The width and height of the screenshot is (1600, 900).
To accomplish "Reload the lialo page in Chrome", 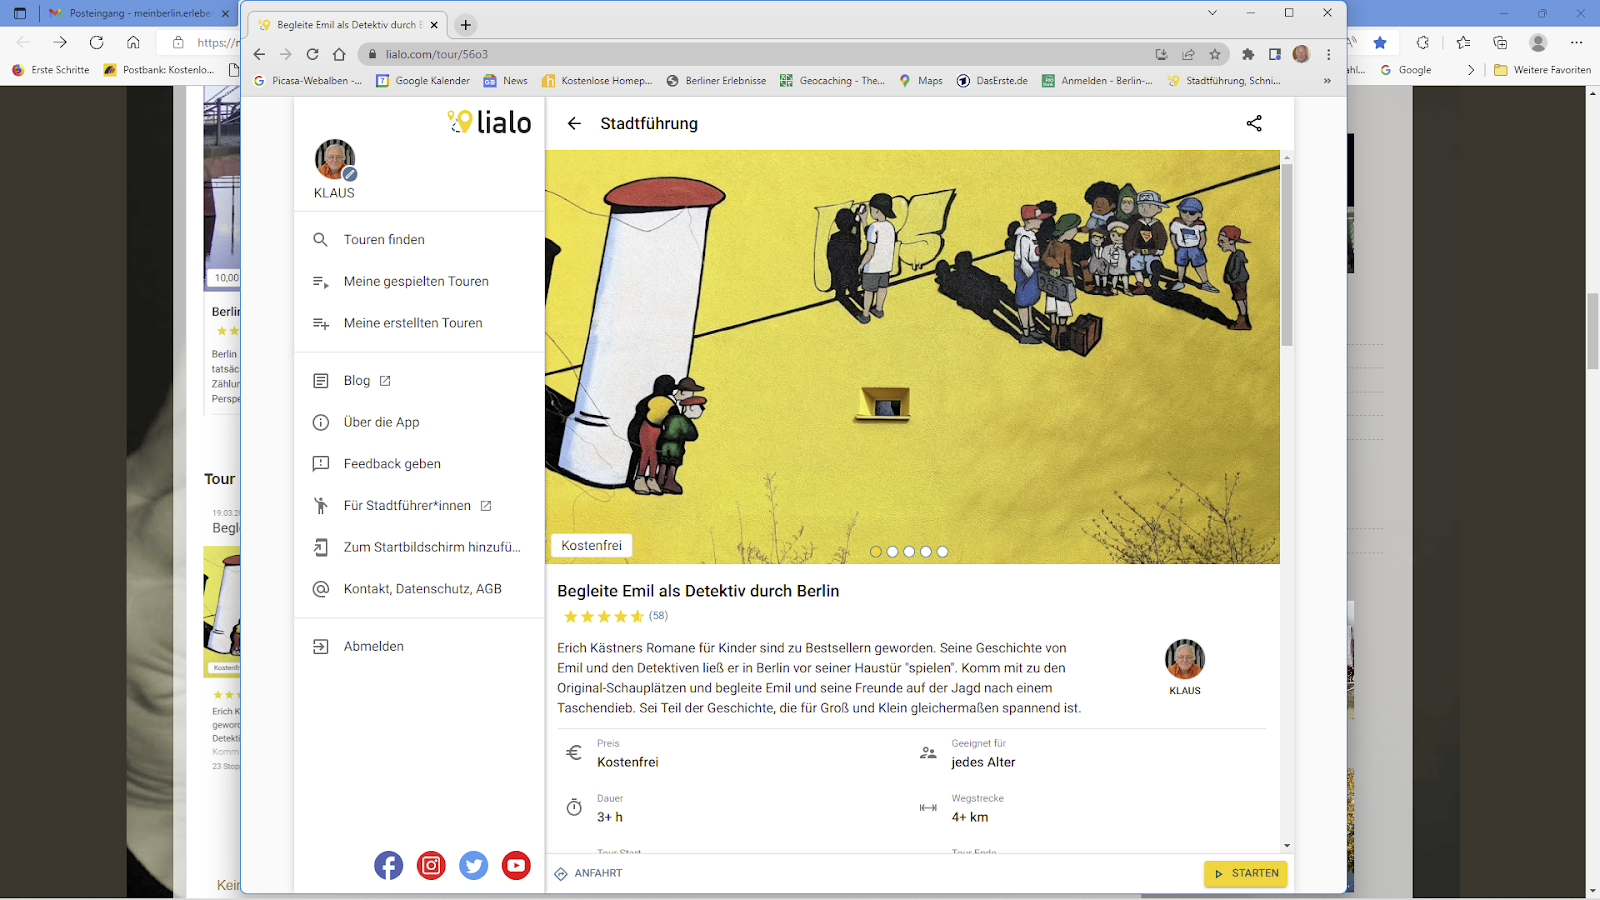I will (x=312, y=54).
